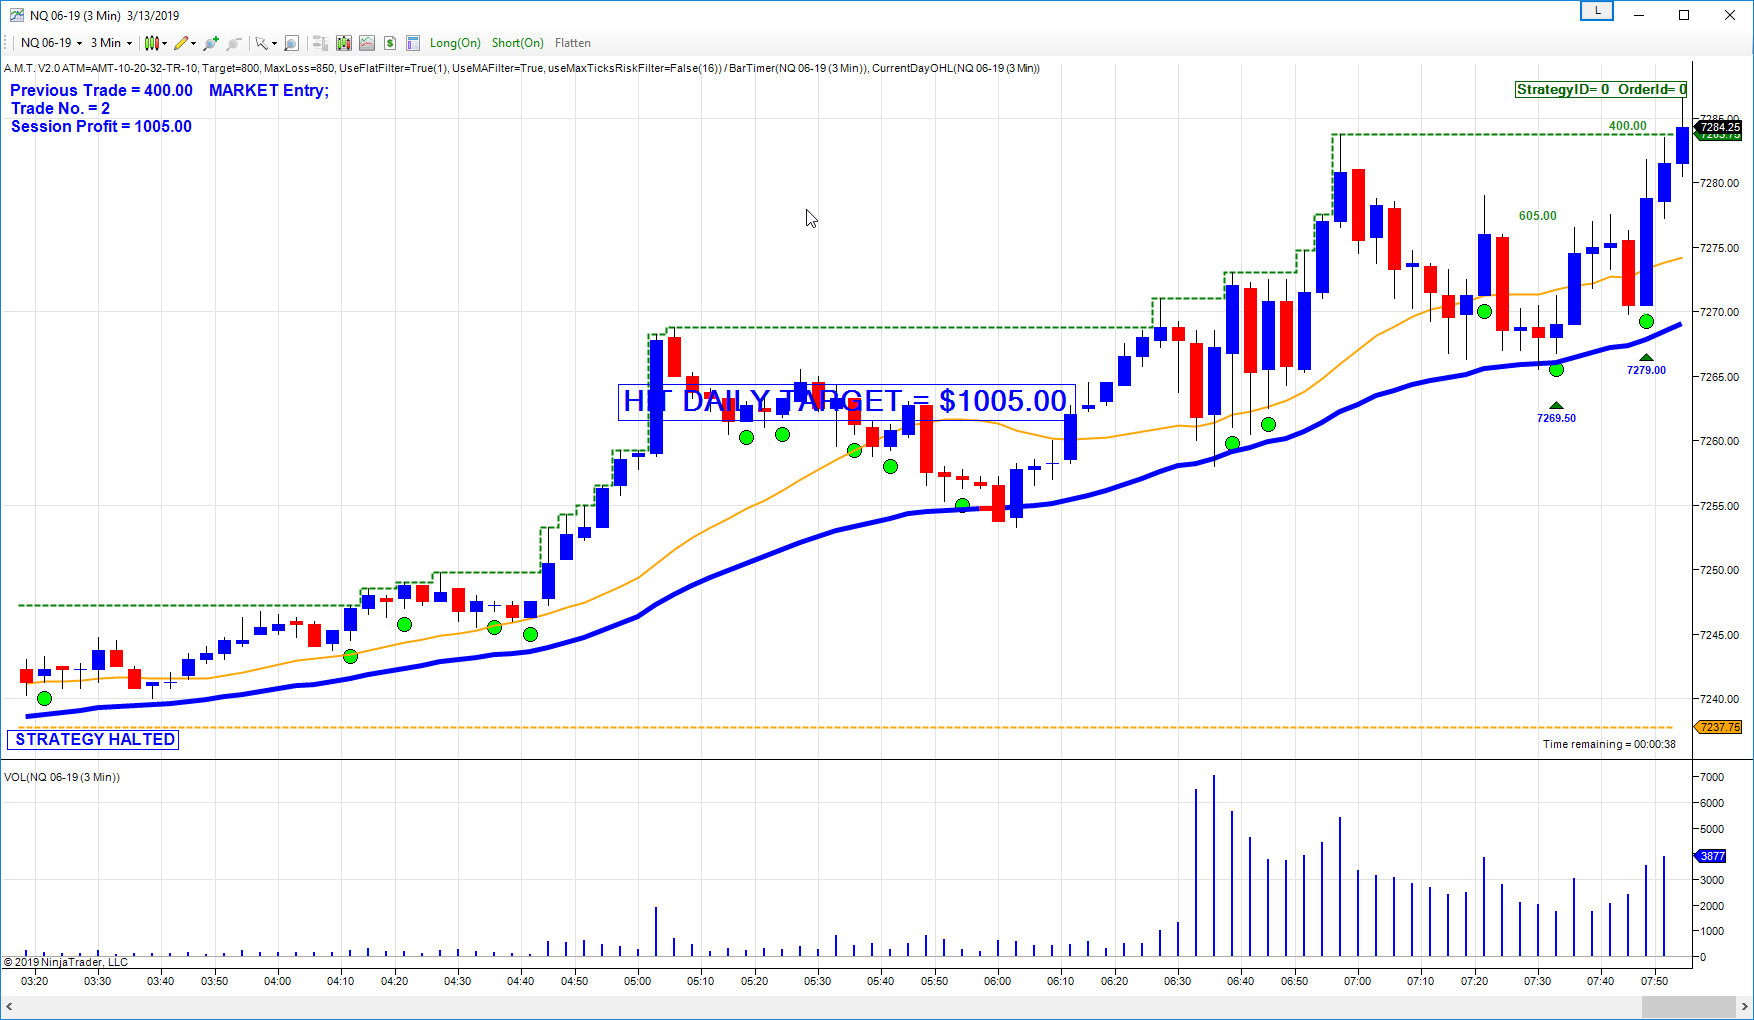Click the STRATEGY HALTED label
Viewport: 1754px width, 1020px height.
(94, 739)
